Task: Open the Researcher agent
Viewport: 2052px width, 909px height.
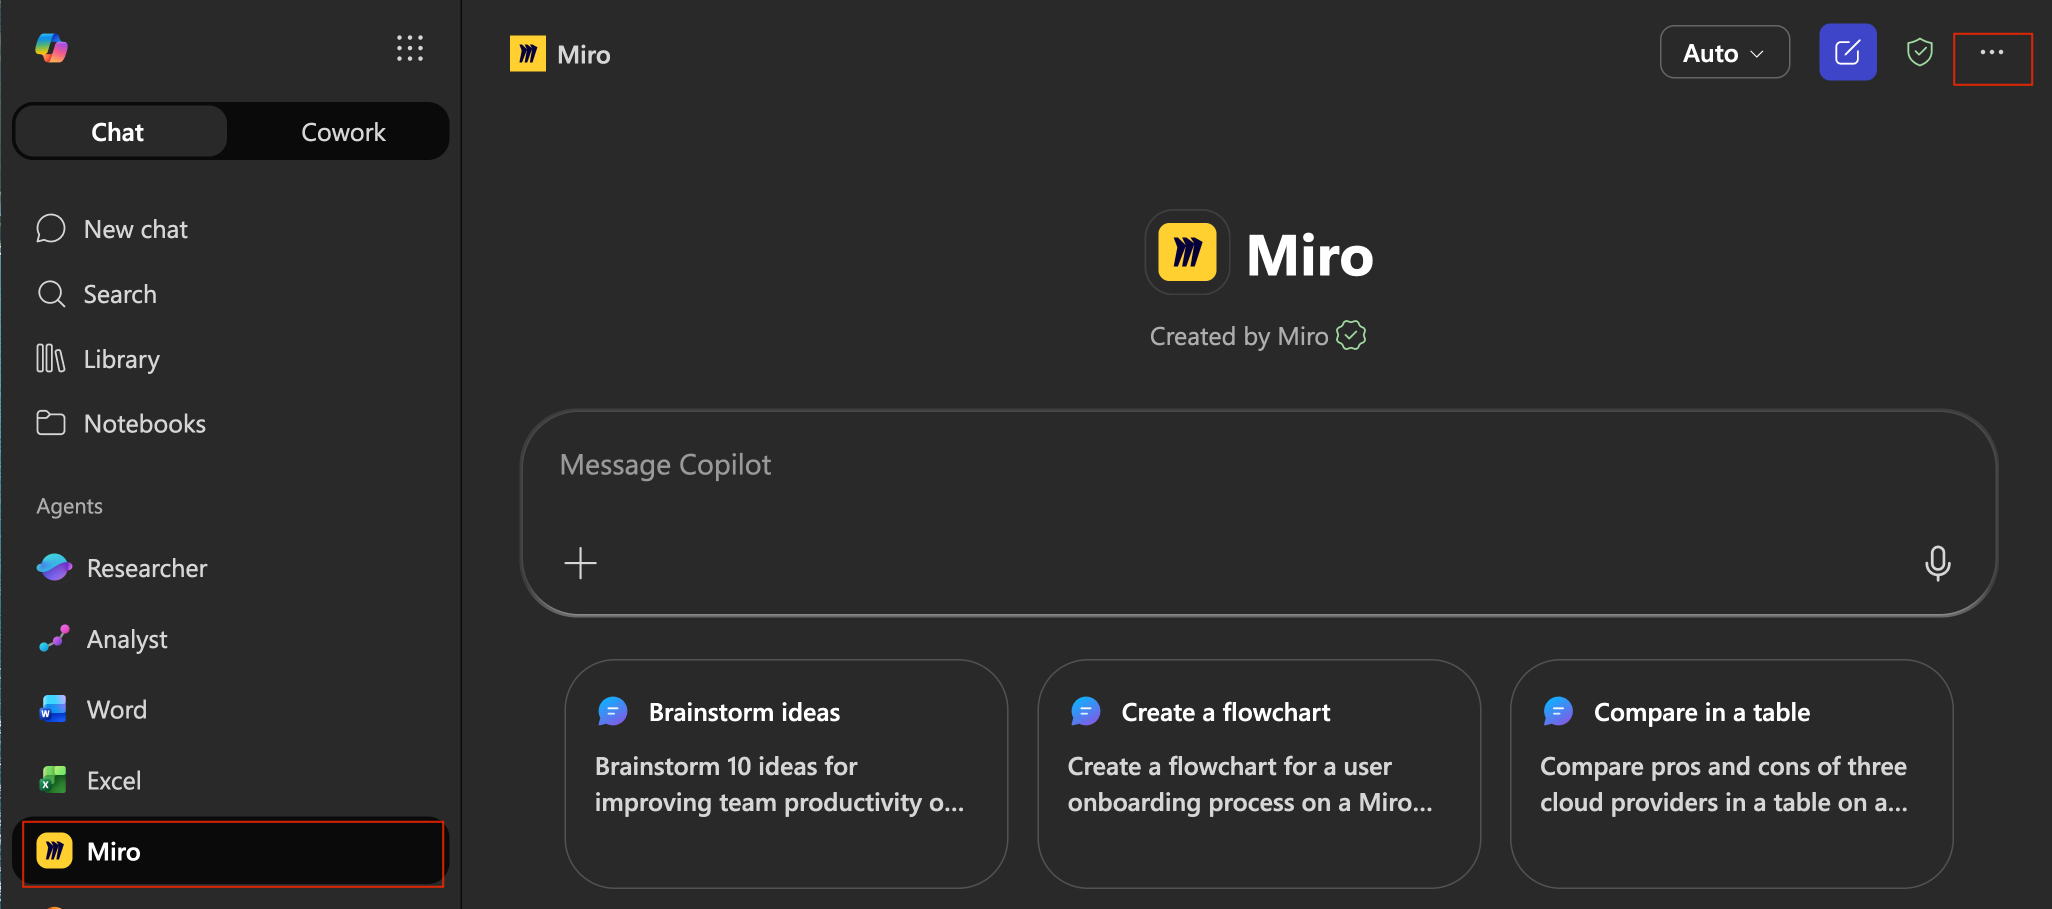Action: [x=231, y=568]
